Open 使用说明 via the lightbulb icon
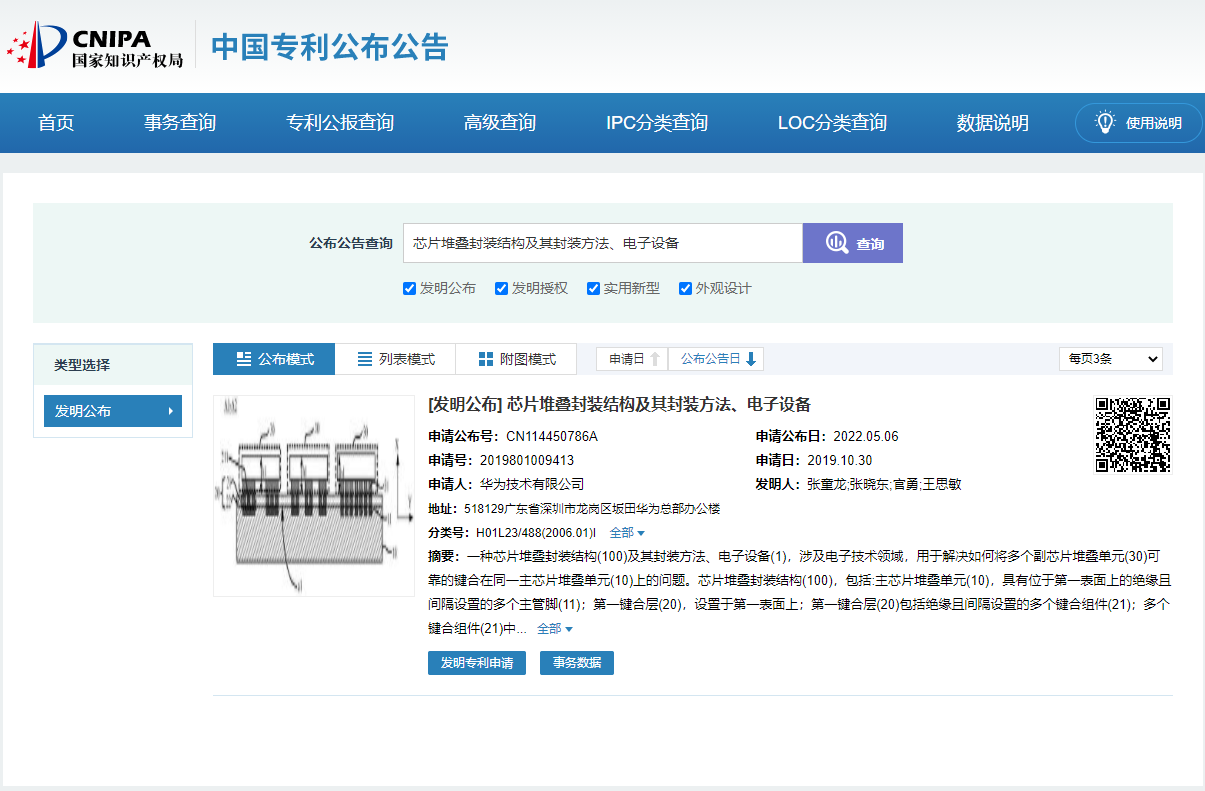Screen dimensions: 1205x791 tap(1104, 123)
